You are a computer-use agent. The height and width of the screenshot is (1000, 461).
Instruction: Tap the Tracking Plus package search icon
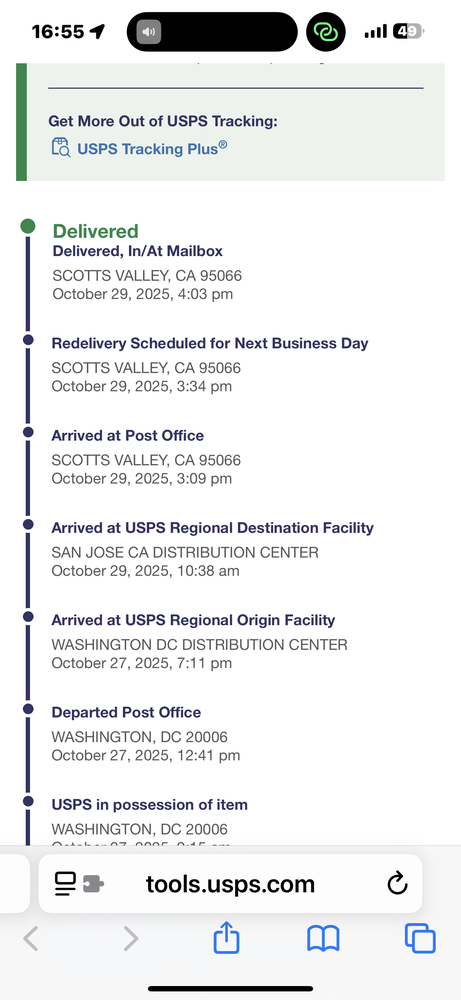tap(61, 147)
